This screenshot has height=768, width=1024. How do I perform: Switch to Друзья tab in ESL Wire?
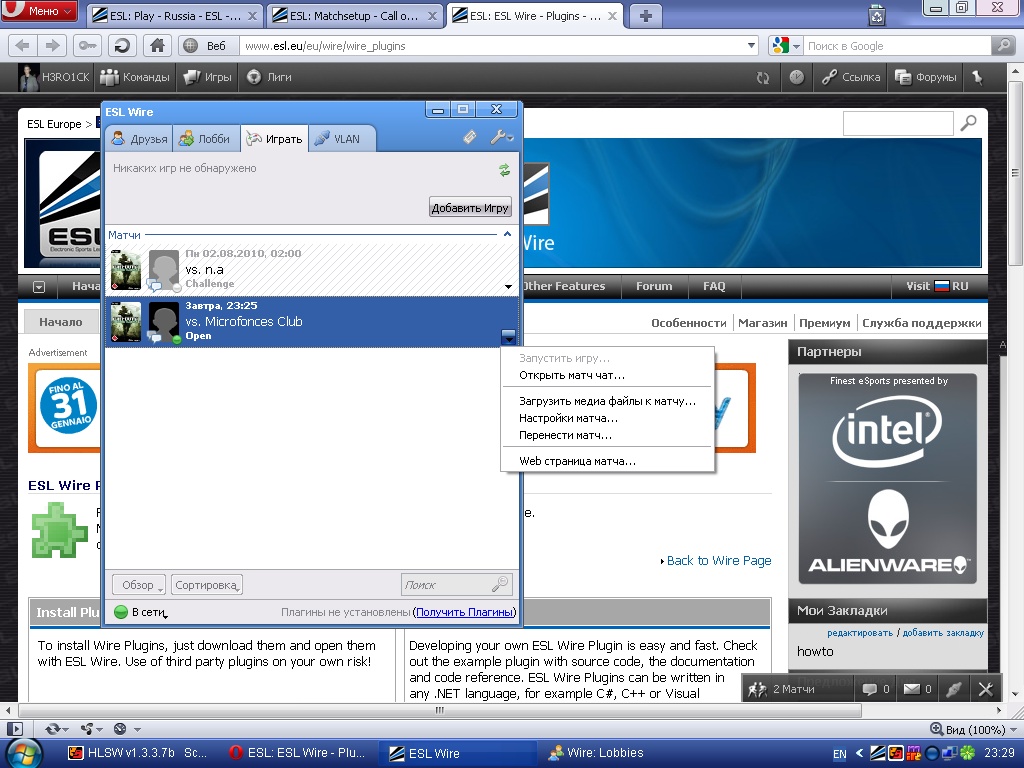[x=139, y=138]
